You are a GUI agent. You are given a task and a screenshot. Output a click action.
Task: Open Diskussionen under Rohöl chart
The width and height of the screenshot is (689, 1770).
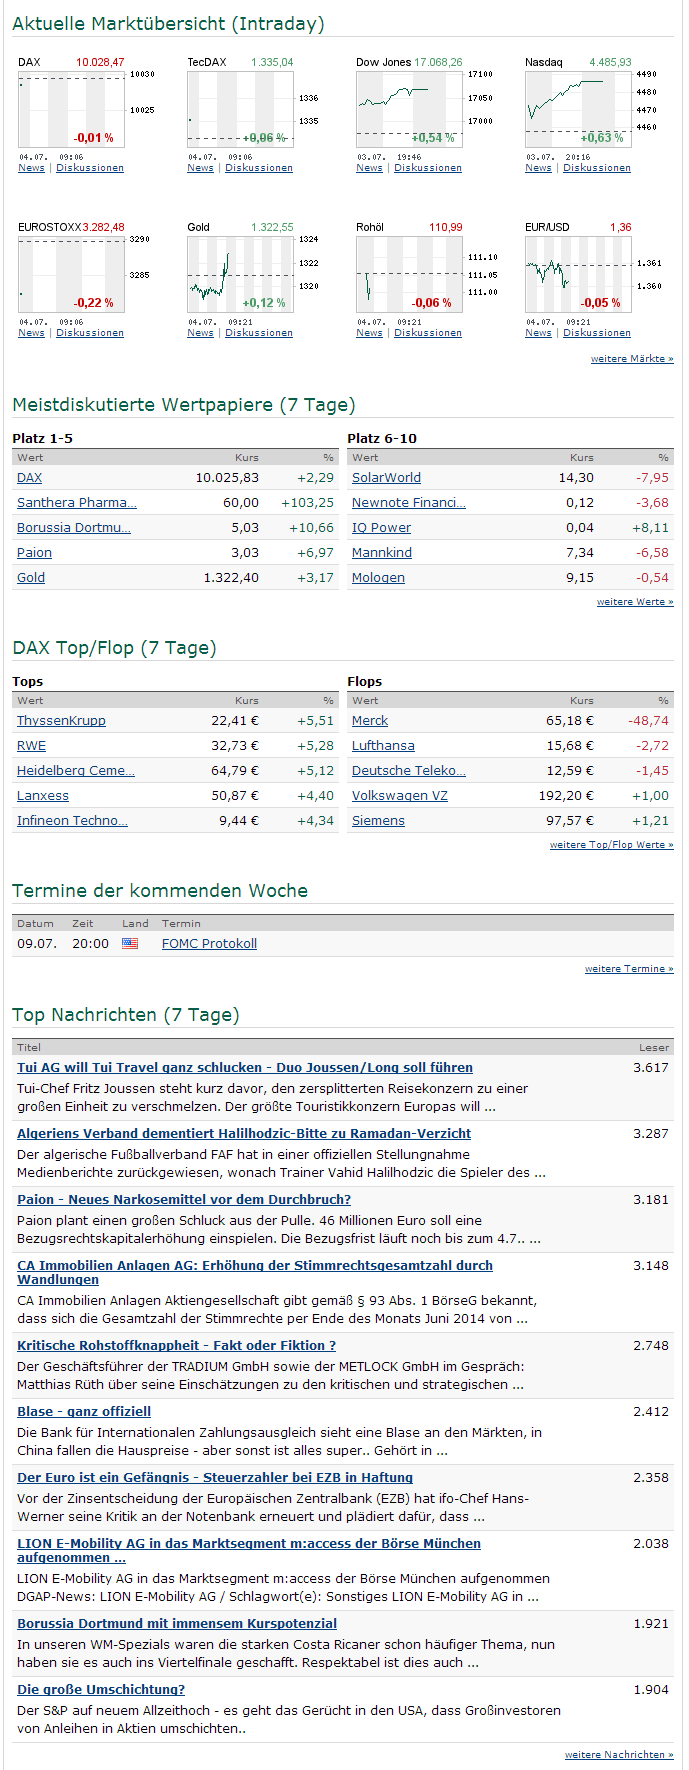(428, 333)
